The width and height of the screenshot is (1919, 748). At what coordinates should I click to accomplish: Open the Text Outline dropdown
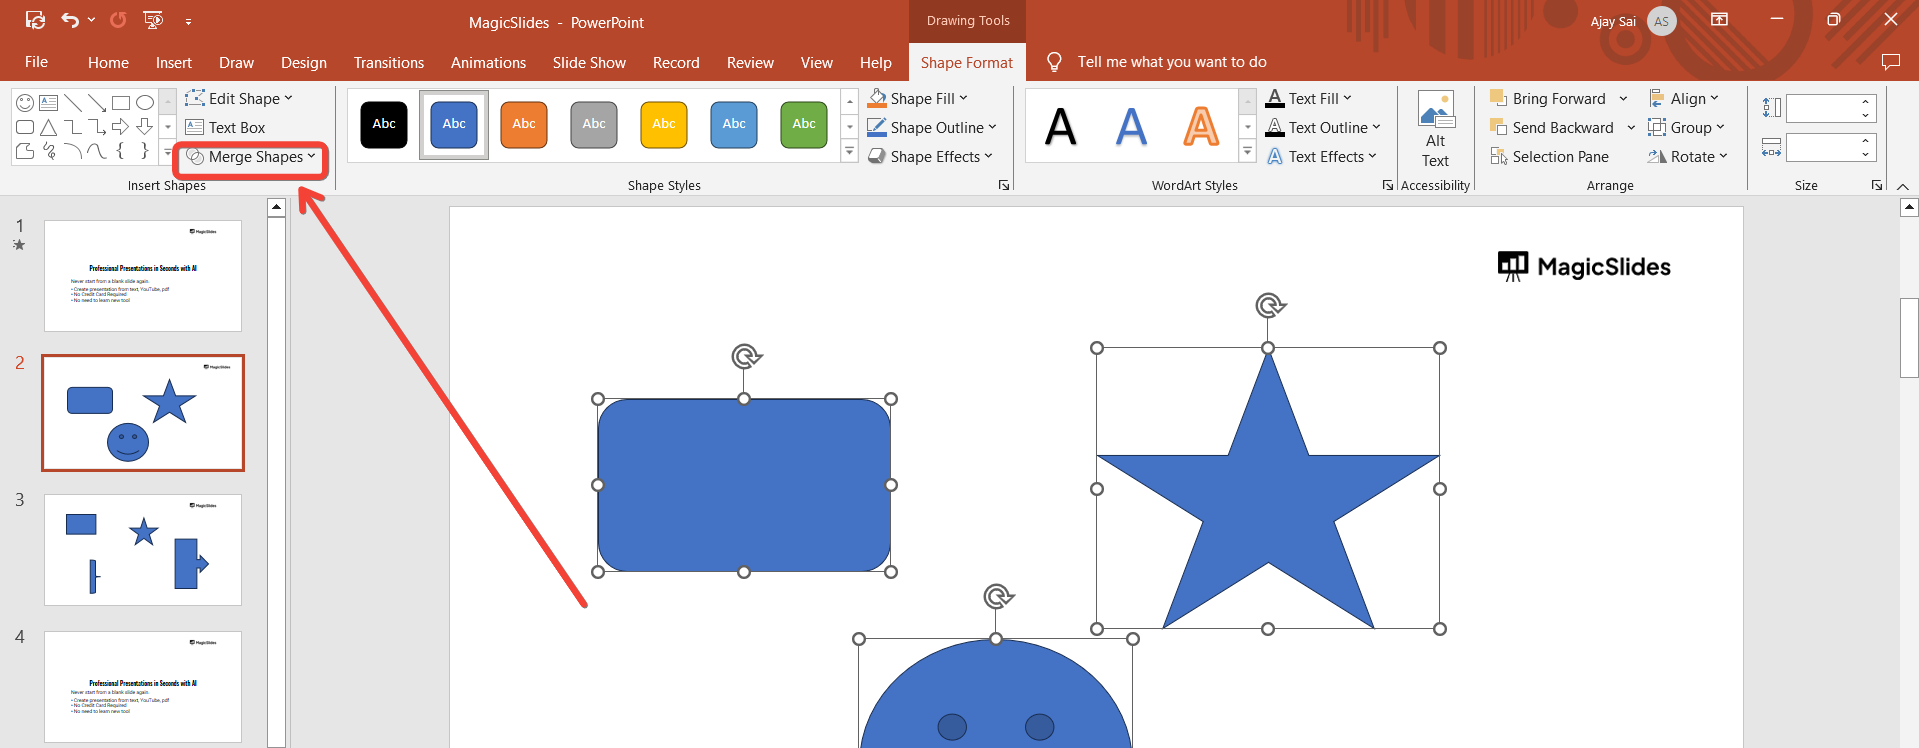(x=1323, y=128)
